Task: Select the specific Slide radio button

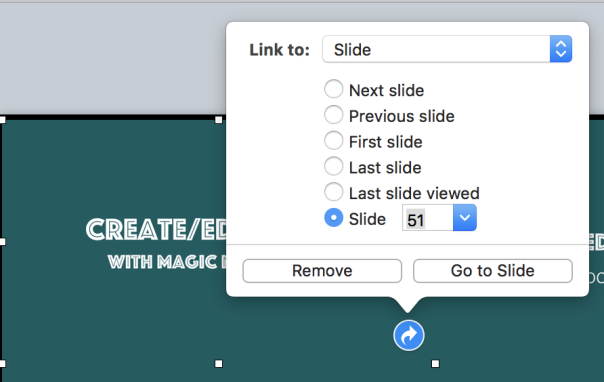Action: (334, 218)
